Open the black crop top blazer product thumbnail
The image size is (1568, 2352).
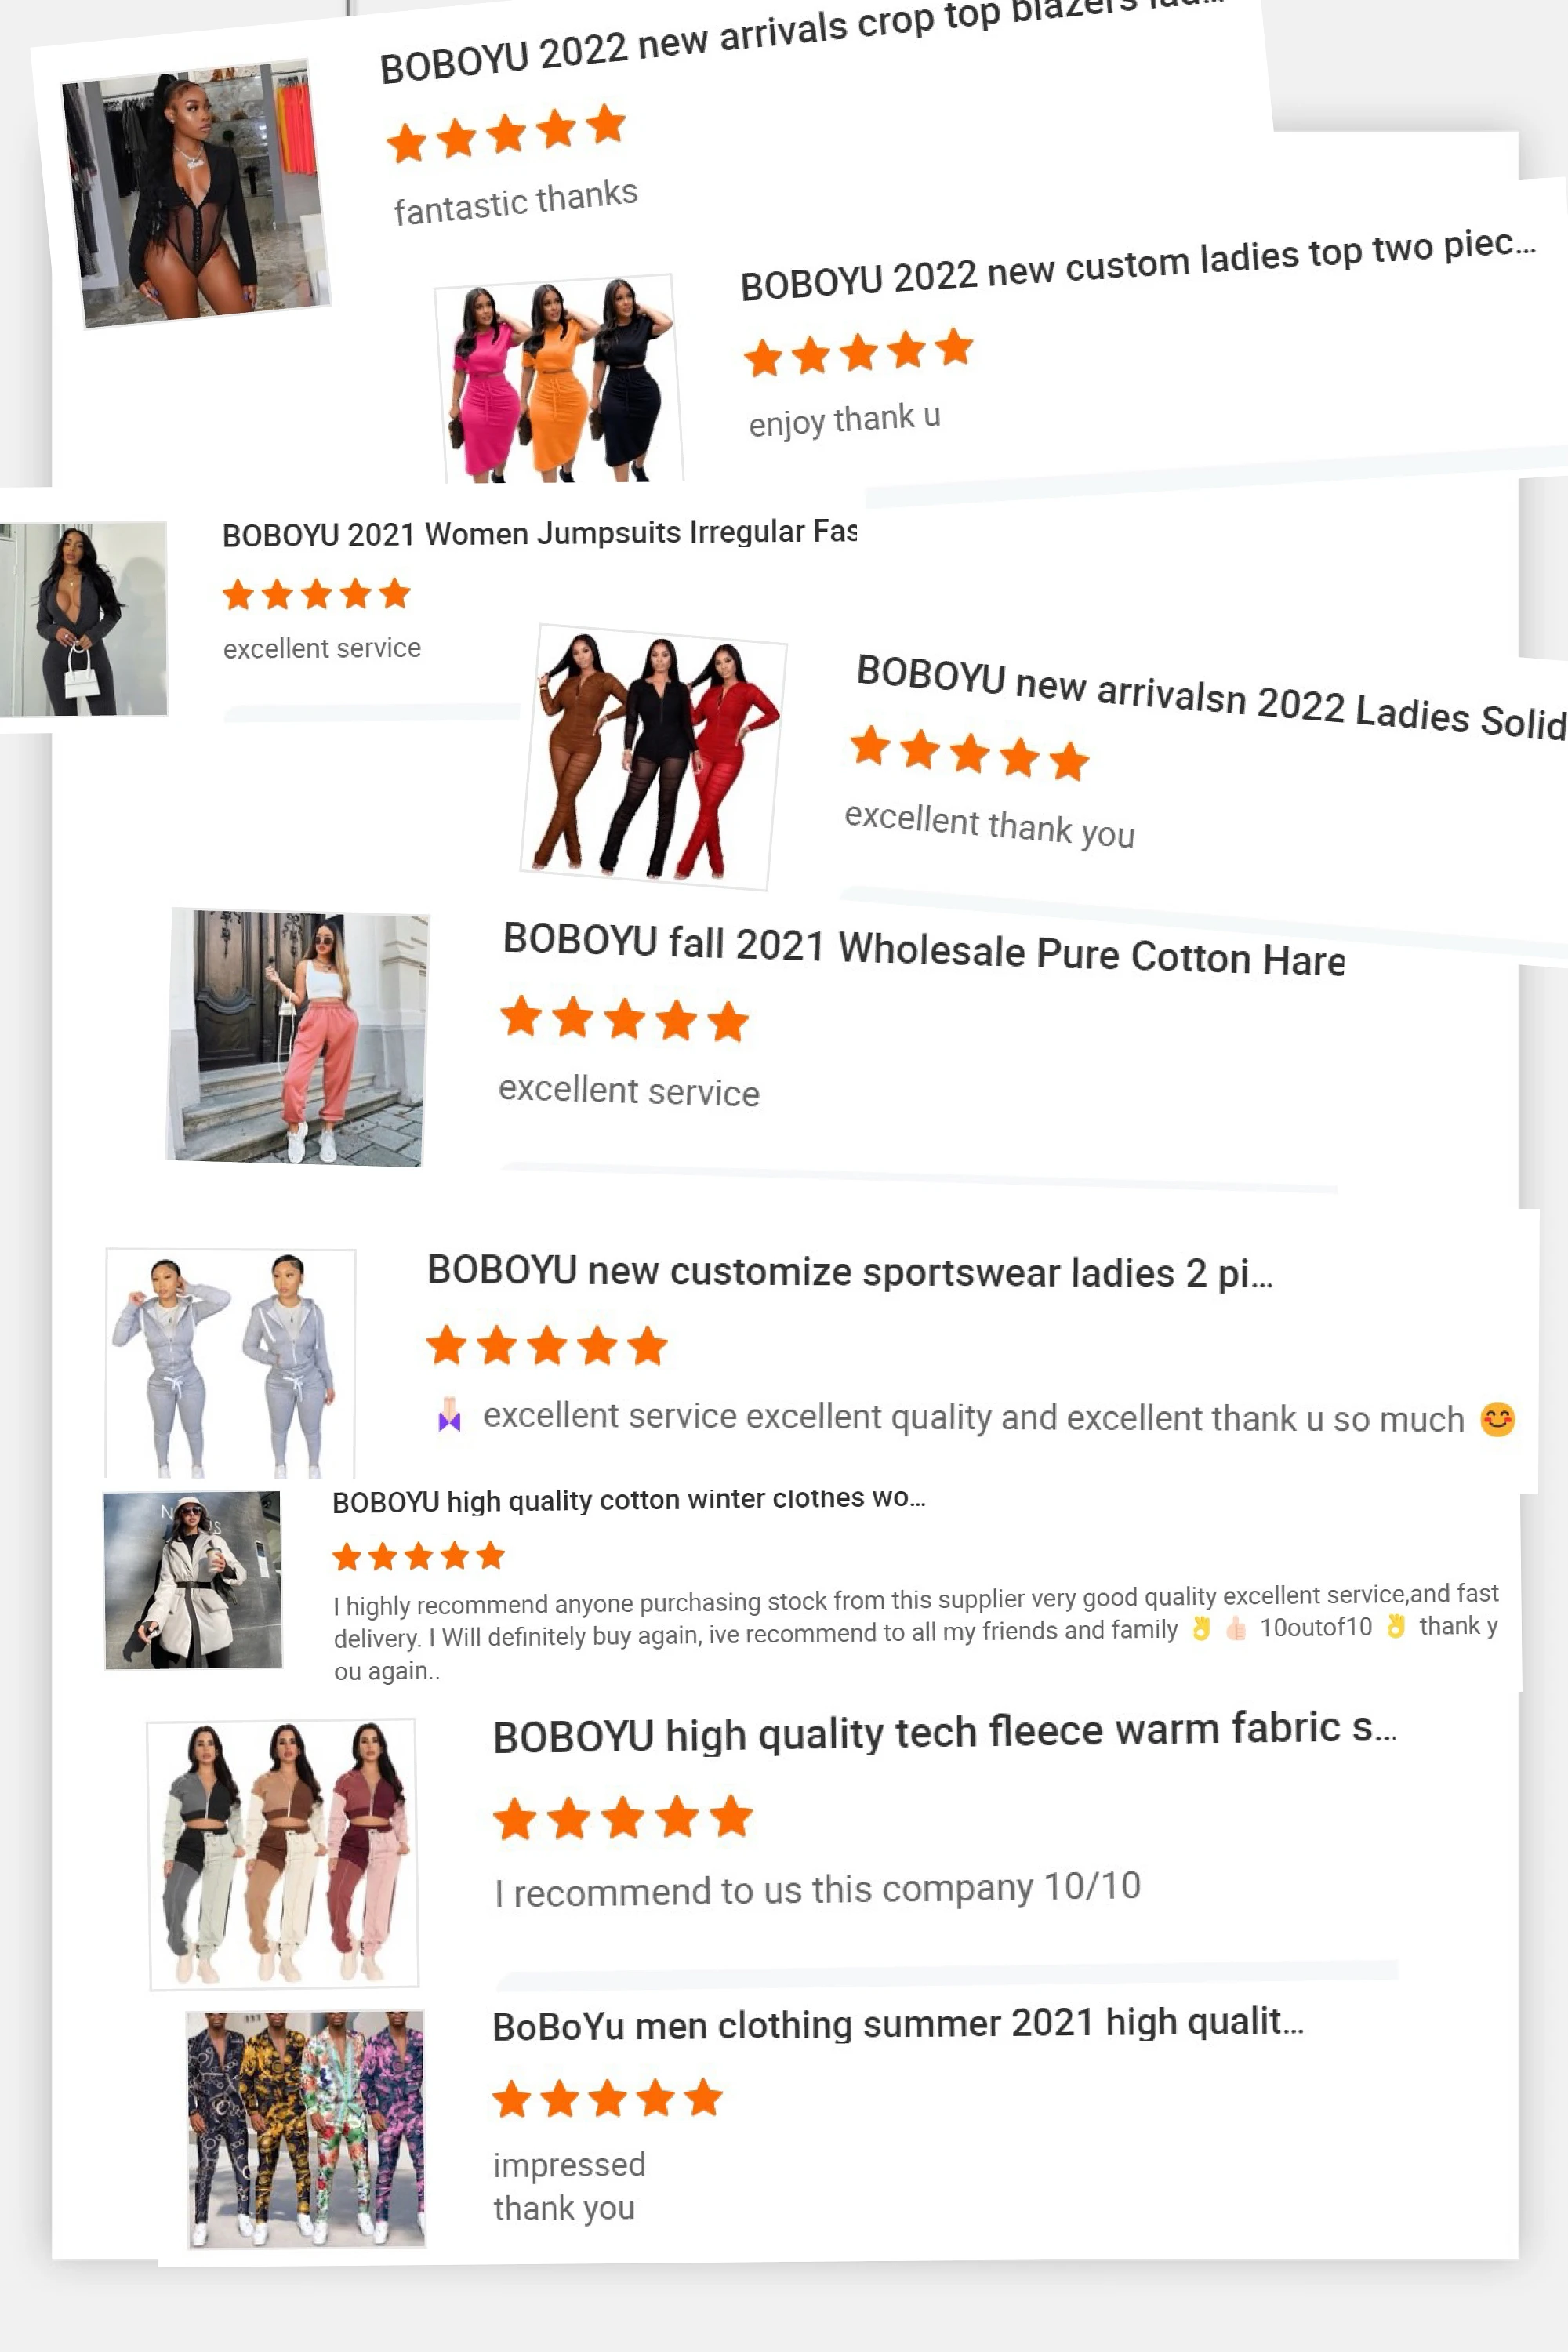coord(196,194)
